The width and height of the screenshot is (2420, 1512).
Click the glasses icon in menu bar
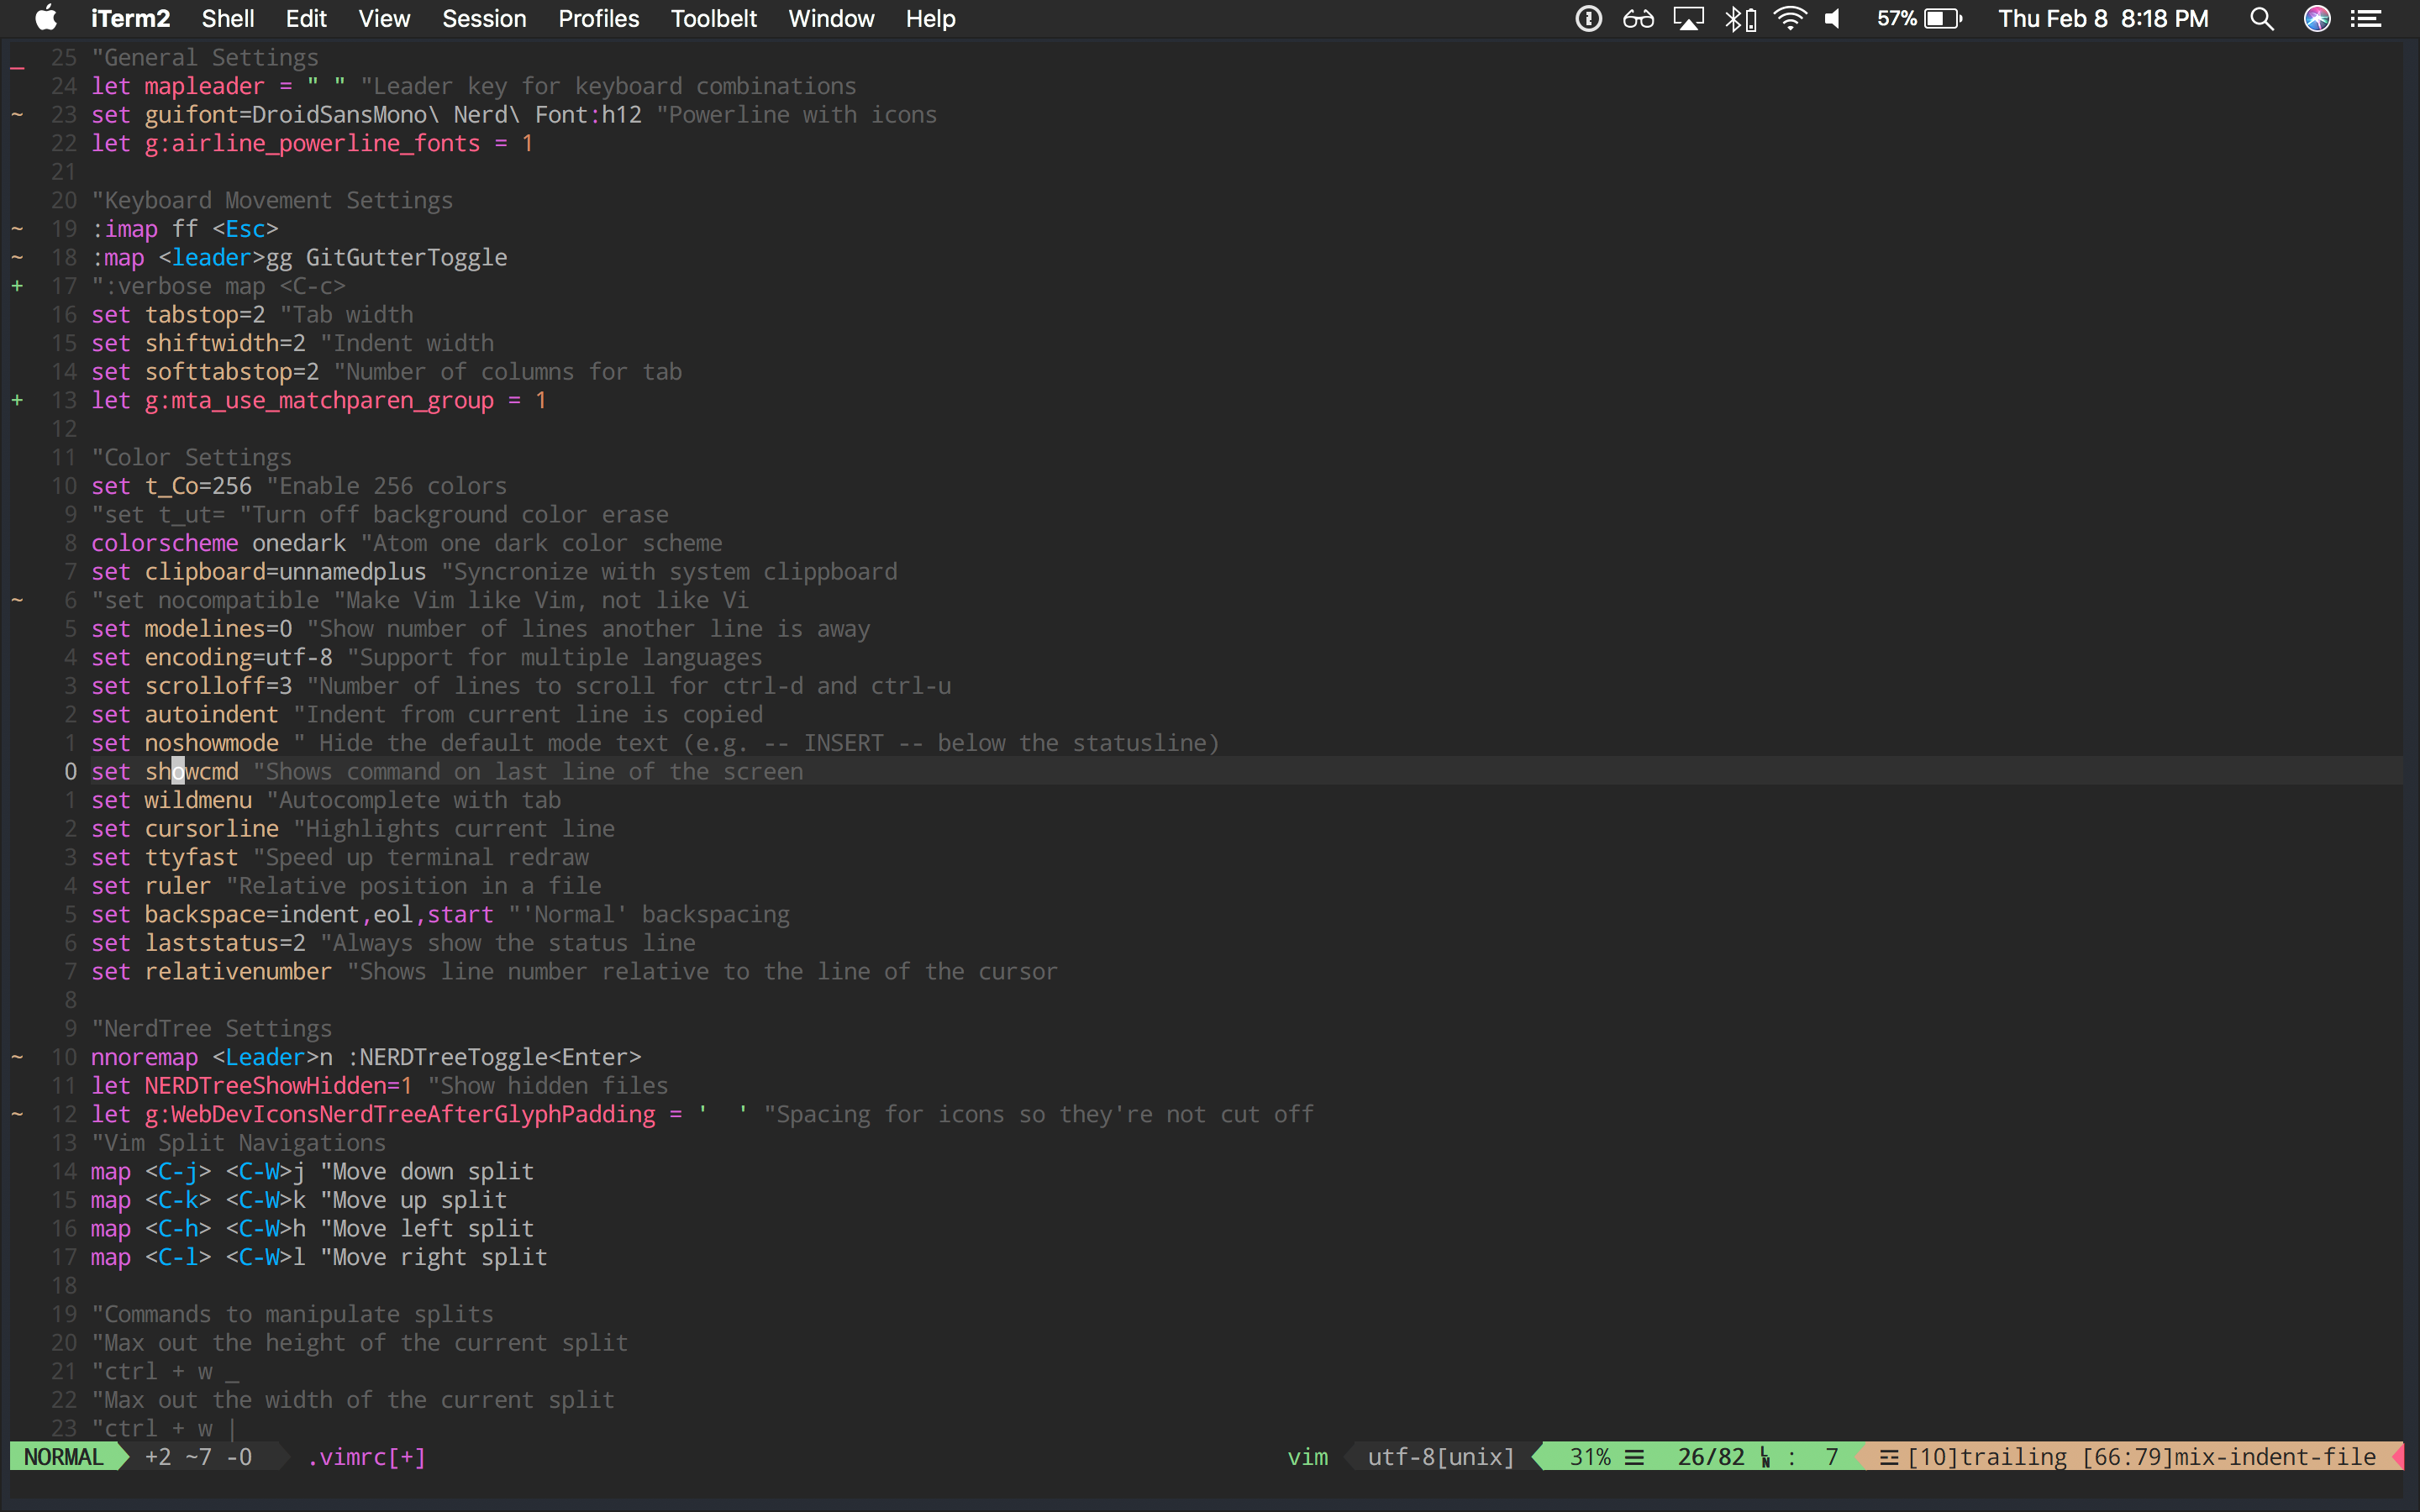point(1638,18)
